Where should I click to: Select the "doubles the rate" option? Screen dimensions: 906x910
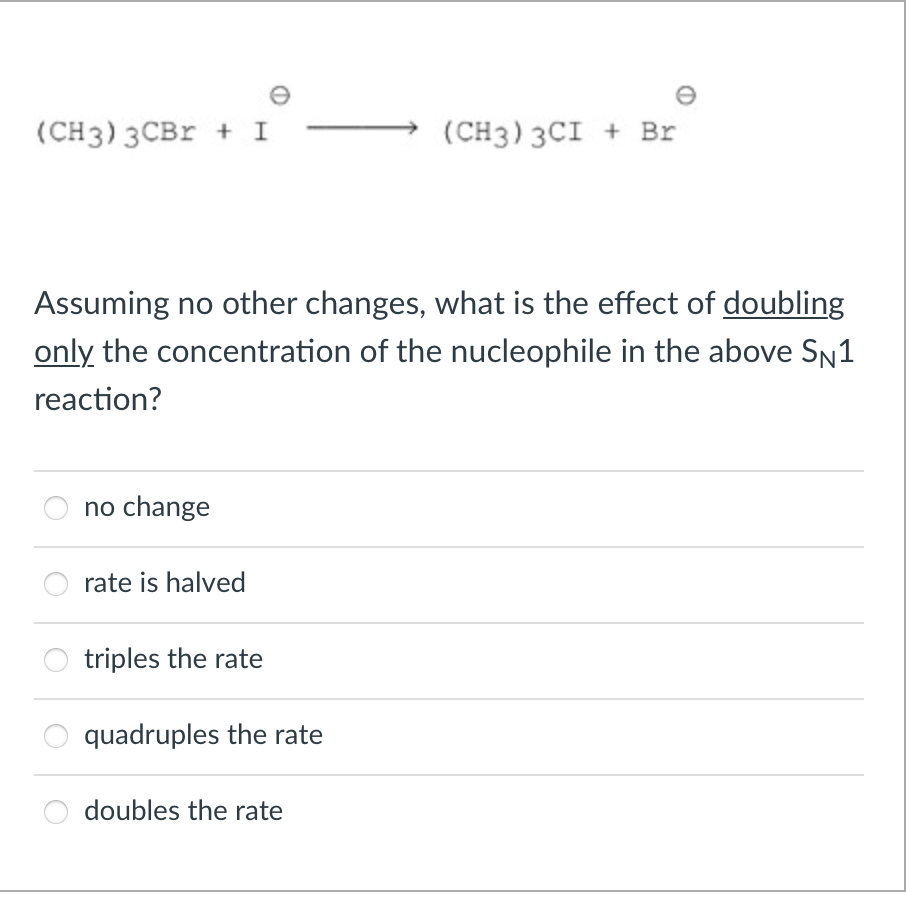click(56, 812)
